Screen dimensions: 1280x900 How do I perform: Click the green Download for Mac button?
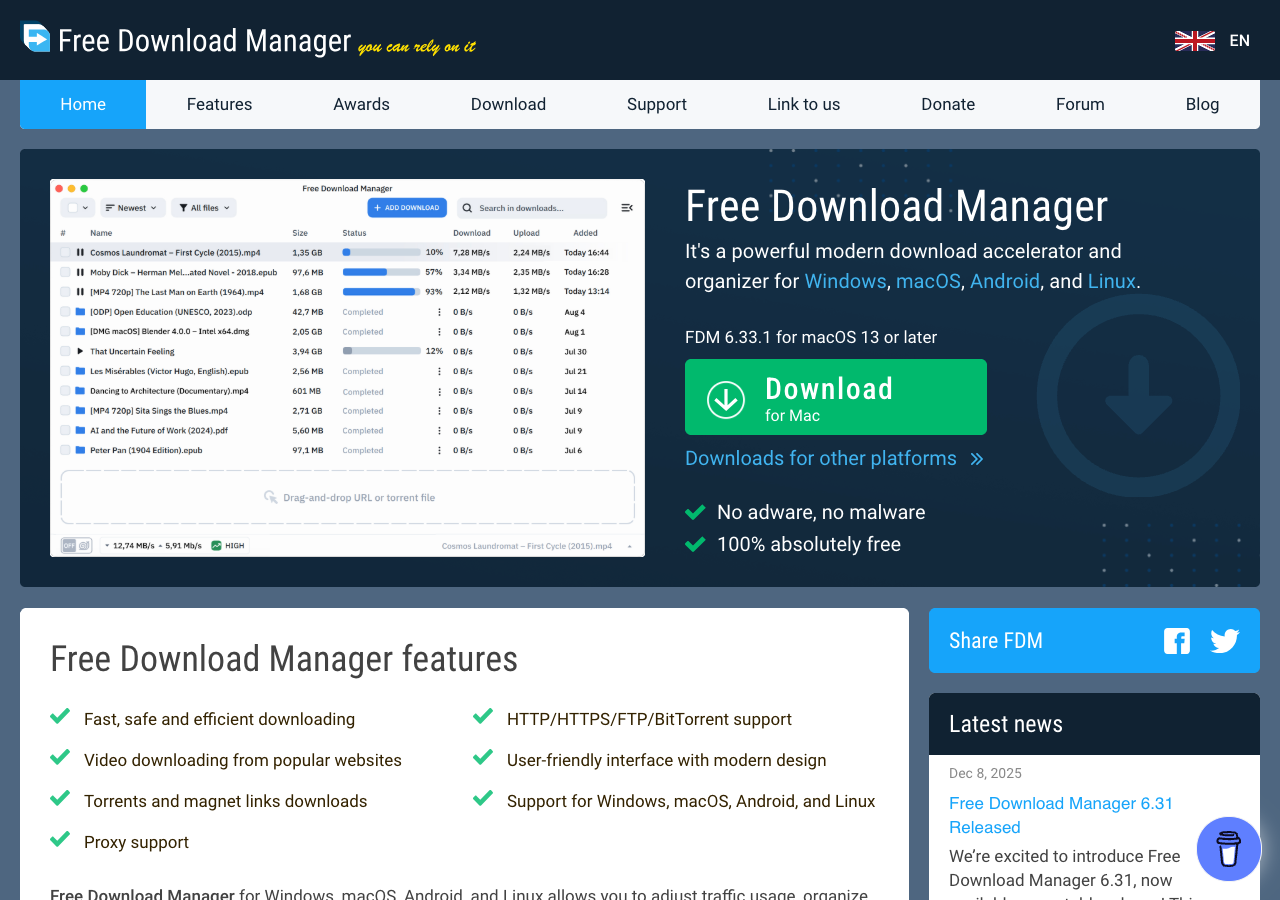coord(836,397)
